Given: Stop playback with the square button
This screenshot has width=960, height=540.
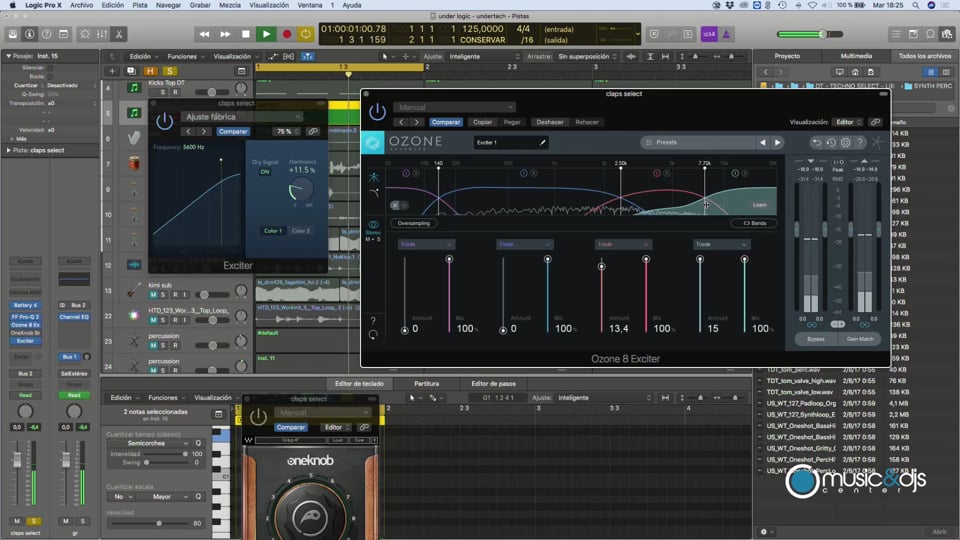Looking at the screenshot, I should [246, 34].
